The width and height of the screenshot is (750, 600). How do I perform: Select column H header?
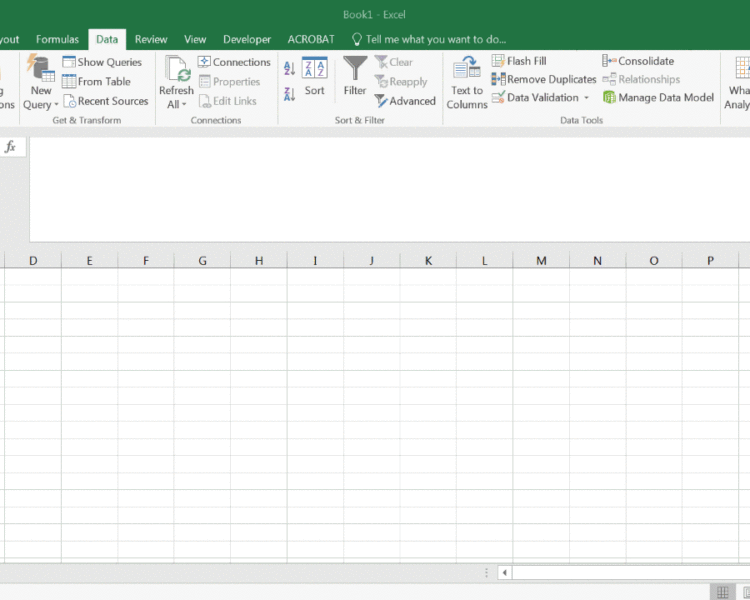pyautogui.click(x=259, y=261)
